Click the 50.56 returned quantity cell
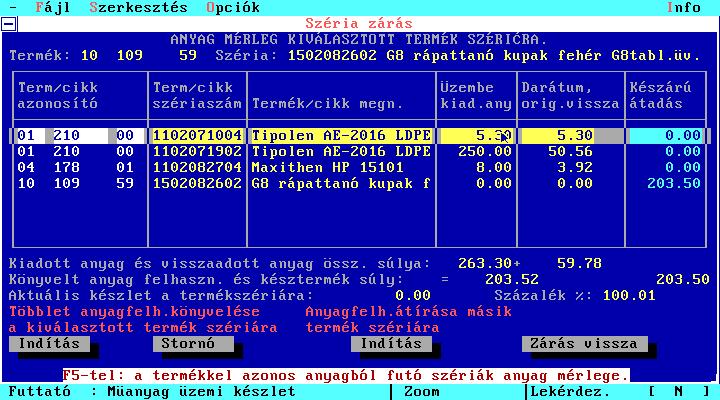This screenshot has width=720, height=400. tap(570, 152)
